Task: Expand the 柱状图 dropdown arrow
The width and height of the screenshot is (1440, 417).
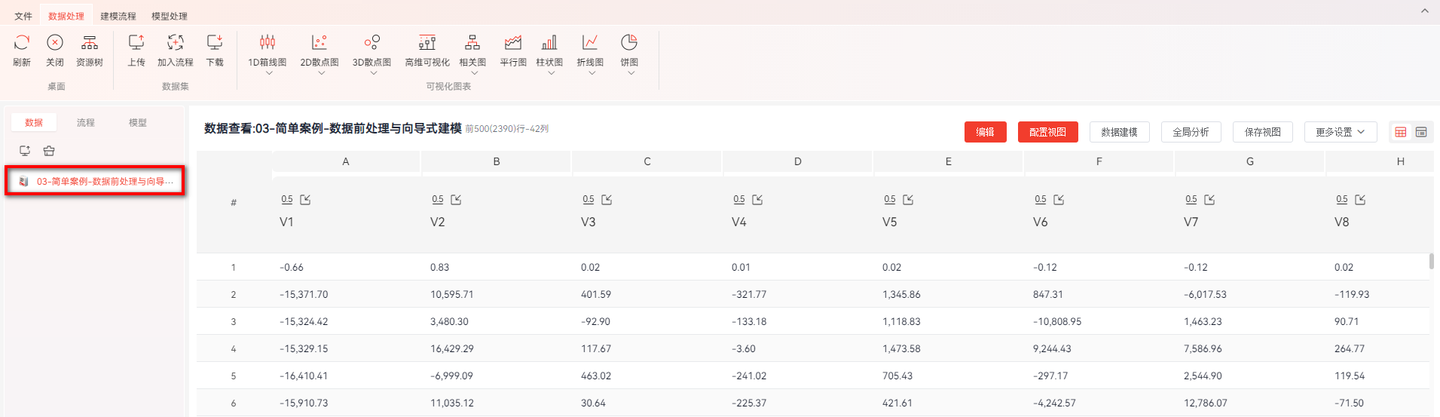Action: point(549,72)
